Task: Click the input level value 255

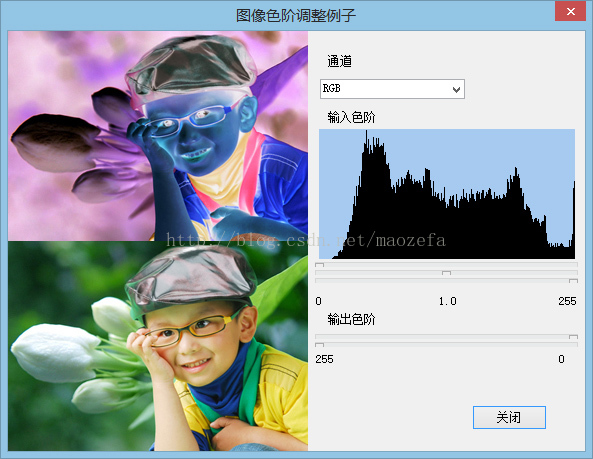Action: pos(567,301)
